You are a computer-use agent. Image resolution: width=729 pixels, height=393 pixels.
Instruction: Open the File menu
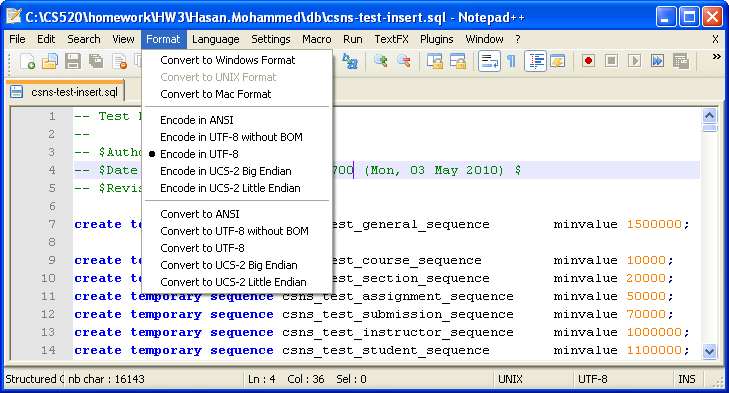point(17,39)
